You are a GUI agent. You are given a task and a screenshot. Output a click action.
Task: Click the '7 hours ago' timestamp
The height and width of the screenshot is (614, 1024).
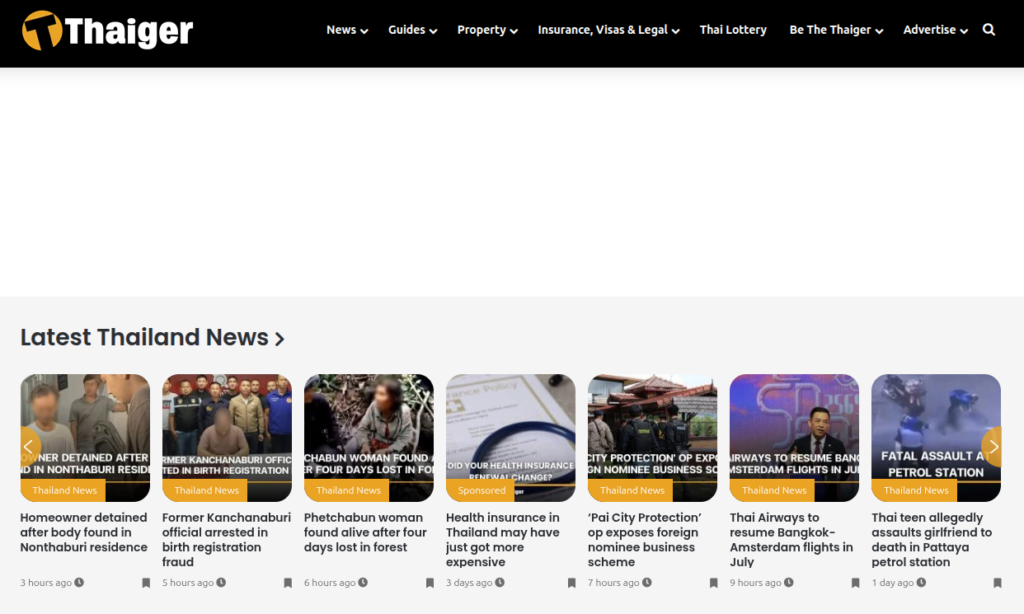(x=613, y=583)
